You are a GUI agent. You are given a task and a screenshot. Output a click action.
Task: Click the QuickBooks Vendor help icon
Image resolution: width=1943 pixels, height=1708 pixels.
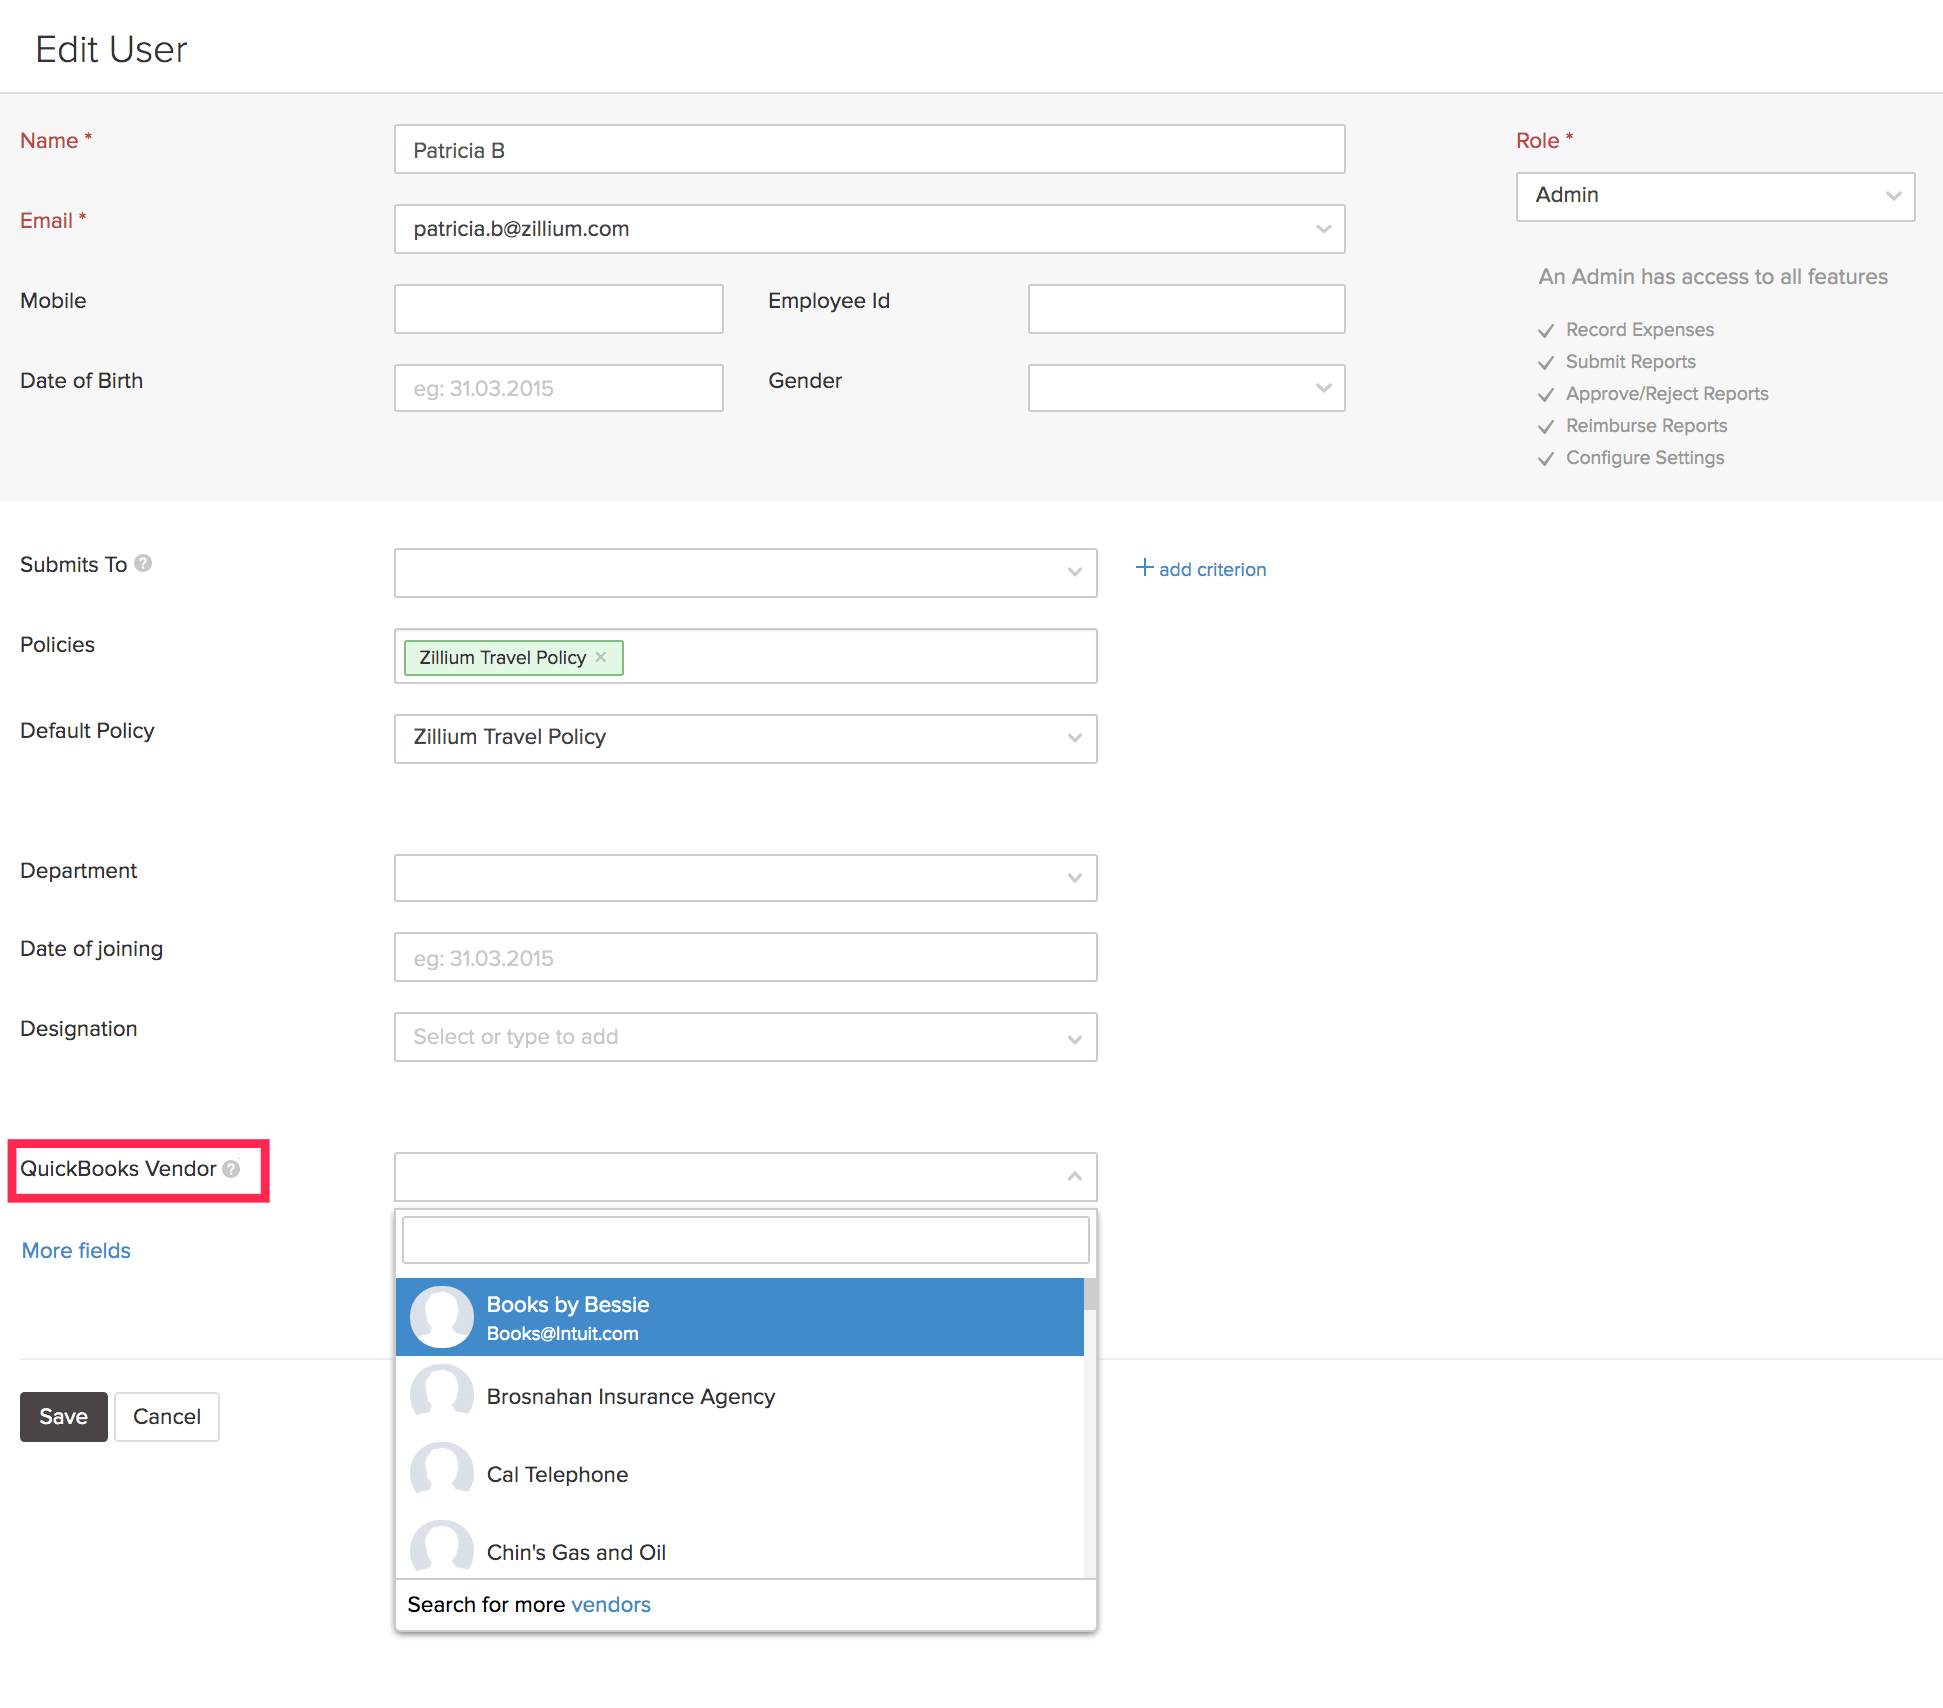click(231, 1168)
